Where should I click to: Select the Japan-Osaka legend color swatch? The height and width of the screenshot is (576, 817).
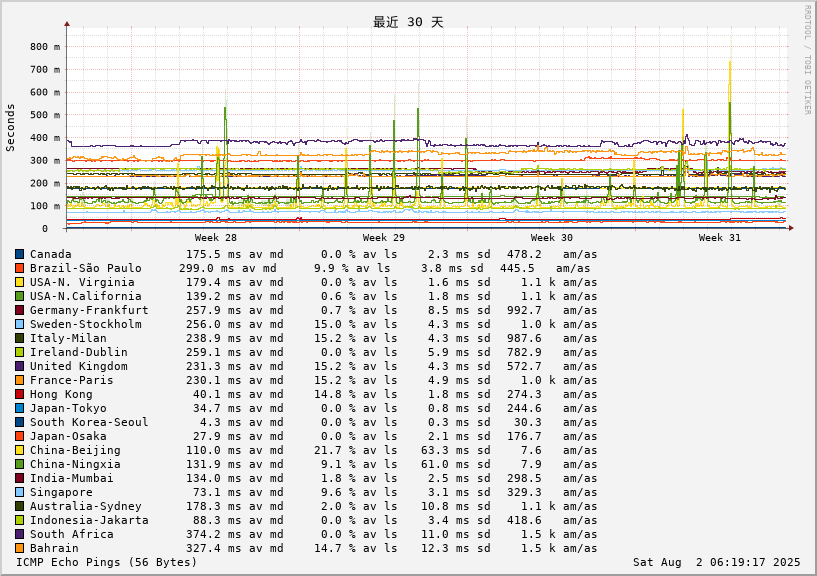point(19,436)
